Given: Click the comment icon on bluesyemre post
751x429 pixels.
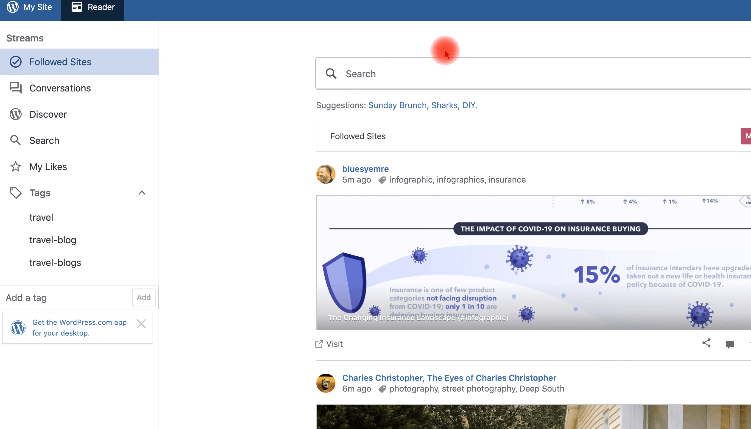Looking at the screenshot, I should pos(729,344).
